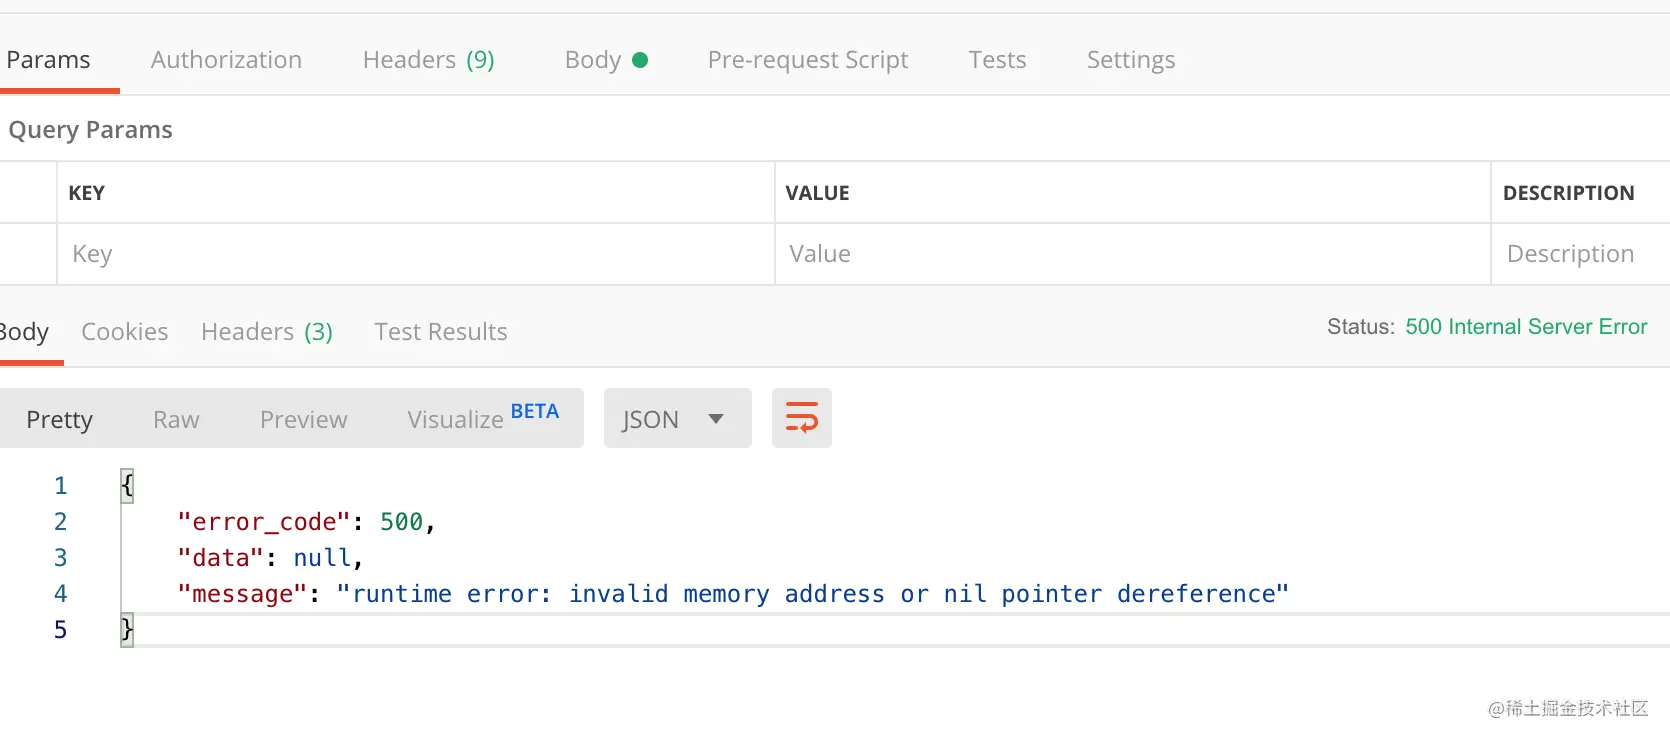This screenshot has width=1670, height=740.
Task: Open the response Headers (3) tab
Action: pyautogui.click(x=267, y=332)
